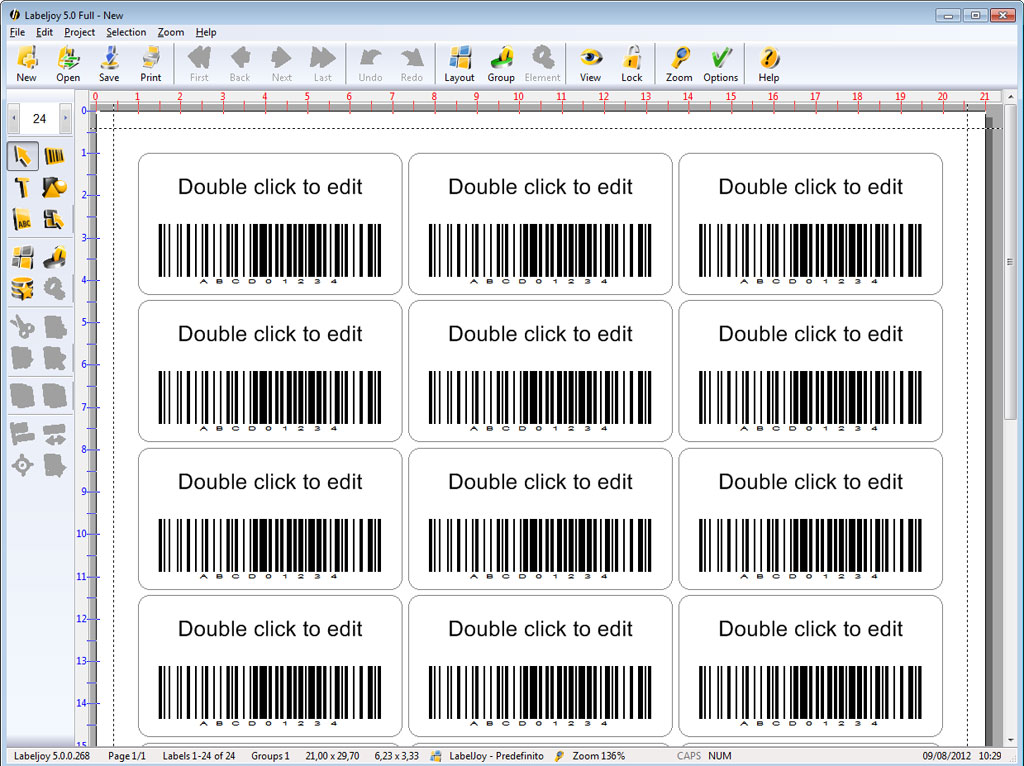The image size is (1024, 766).
Task: Save the project with the Save icon
Action: point(109,64)
